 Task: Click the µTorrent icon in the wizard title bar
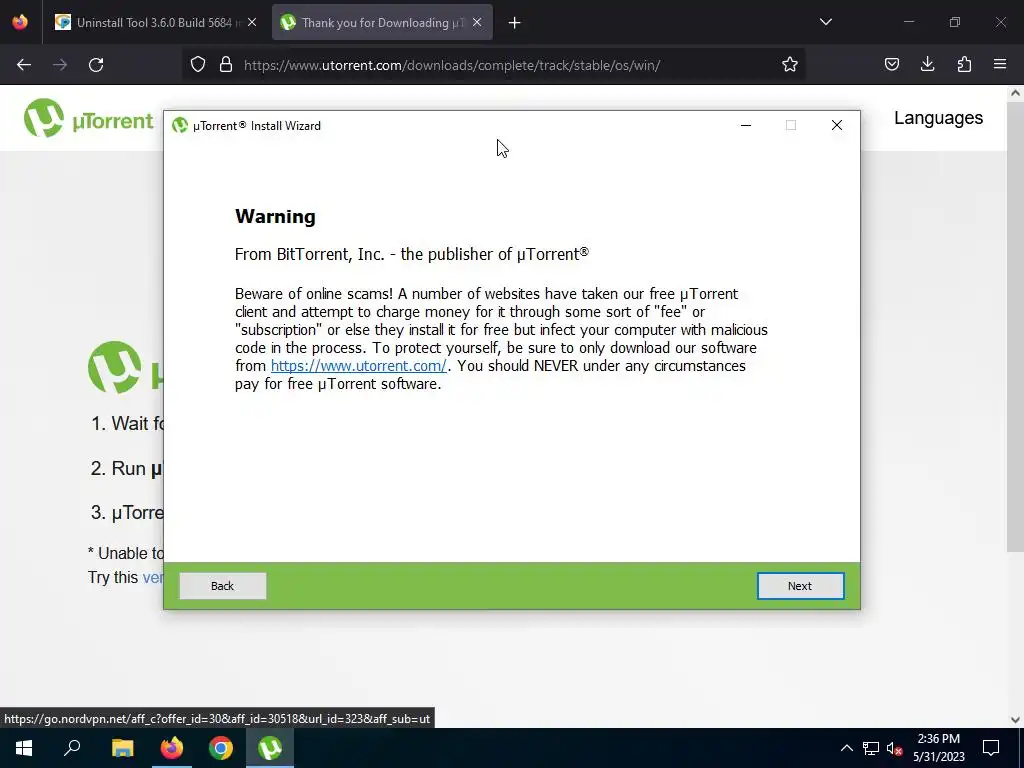tap(180, 125)
